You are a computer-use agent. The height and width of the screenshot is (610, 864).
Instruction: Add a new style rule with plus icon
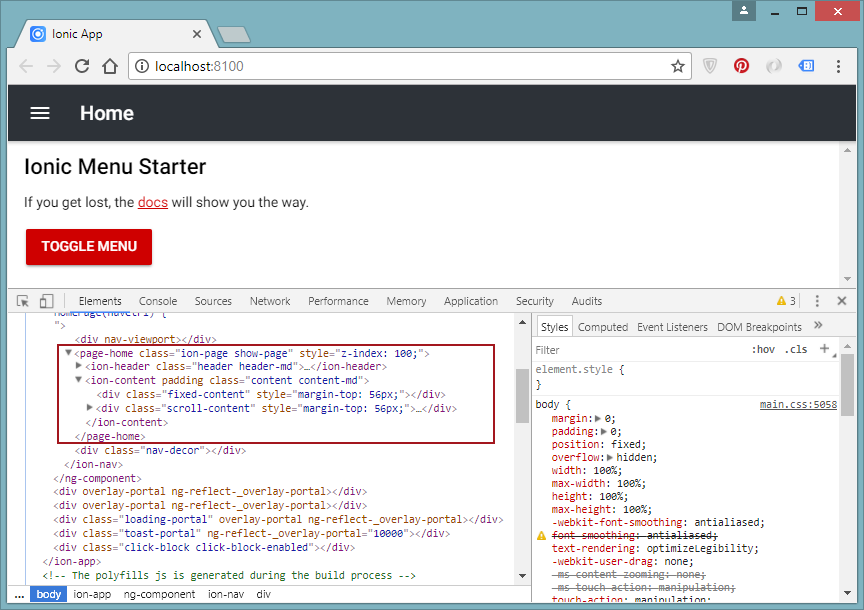(824, 348)
